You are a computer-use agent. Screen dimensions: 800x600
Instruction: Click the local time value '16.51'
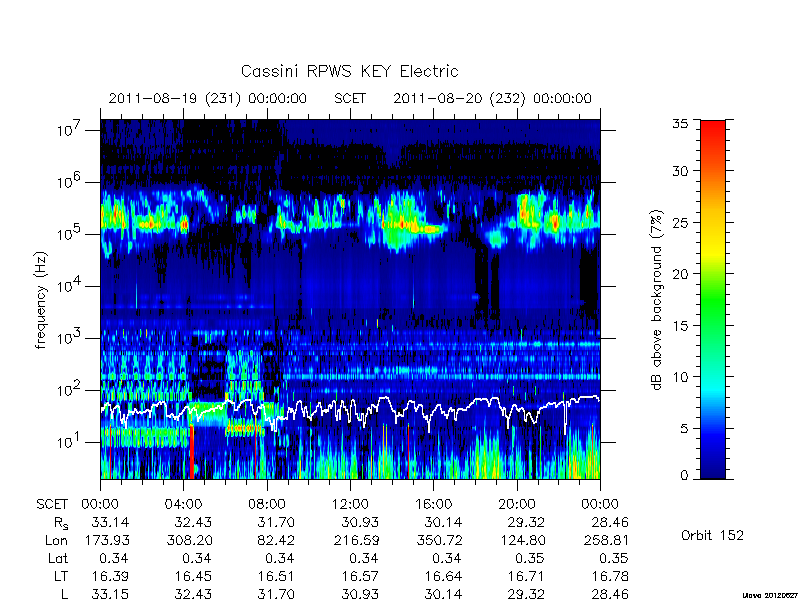pos(276,576)
